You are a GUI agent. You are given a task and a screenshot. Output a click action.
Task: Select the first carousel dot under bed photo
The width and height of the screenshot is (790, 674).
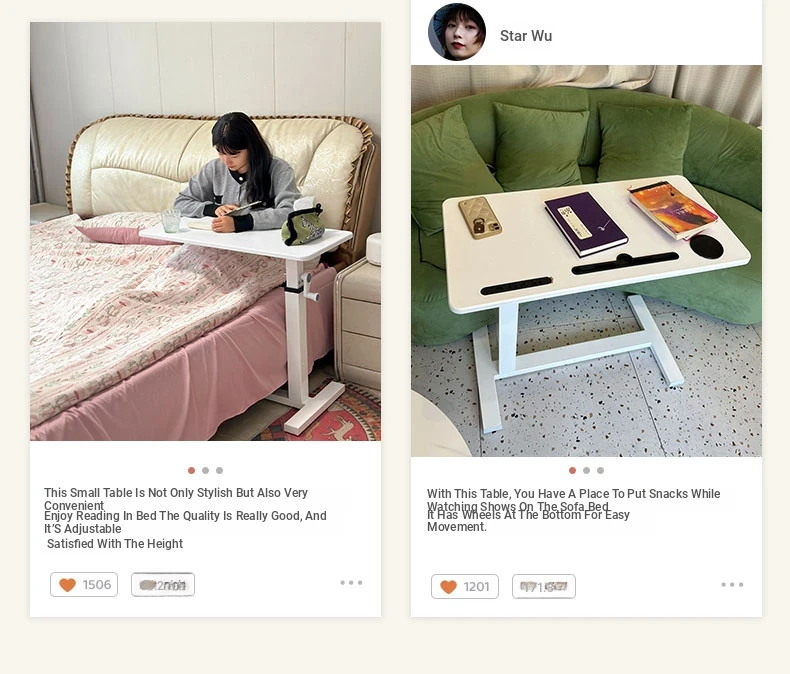click(x=191, y=470)
